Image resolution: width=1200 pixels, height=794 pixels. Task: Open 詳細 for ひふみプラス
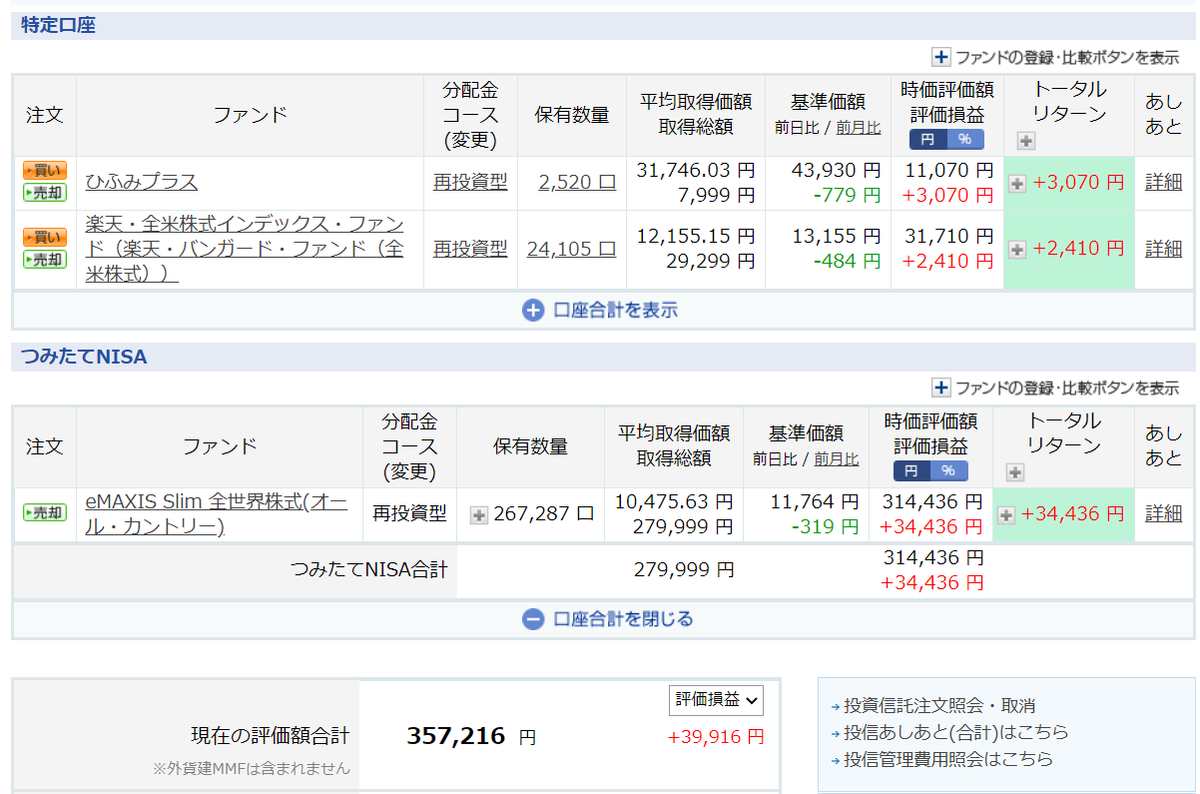1163,182
